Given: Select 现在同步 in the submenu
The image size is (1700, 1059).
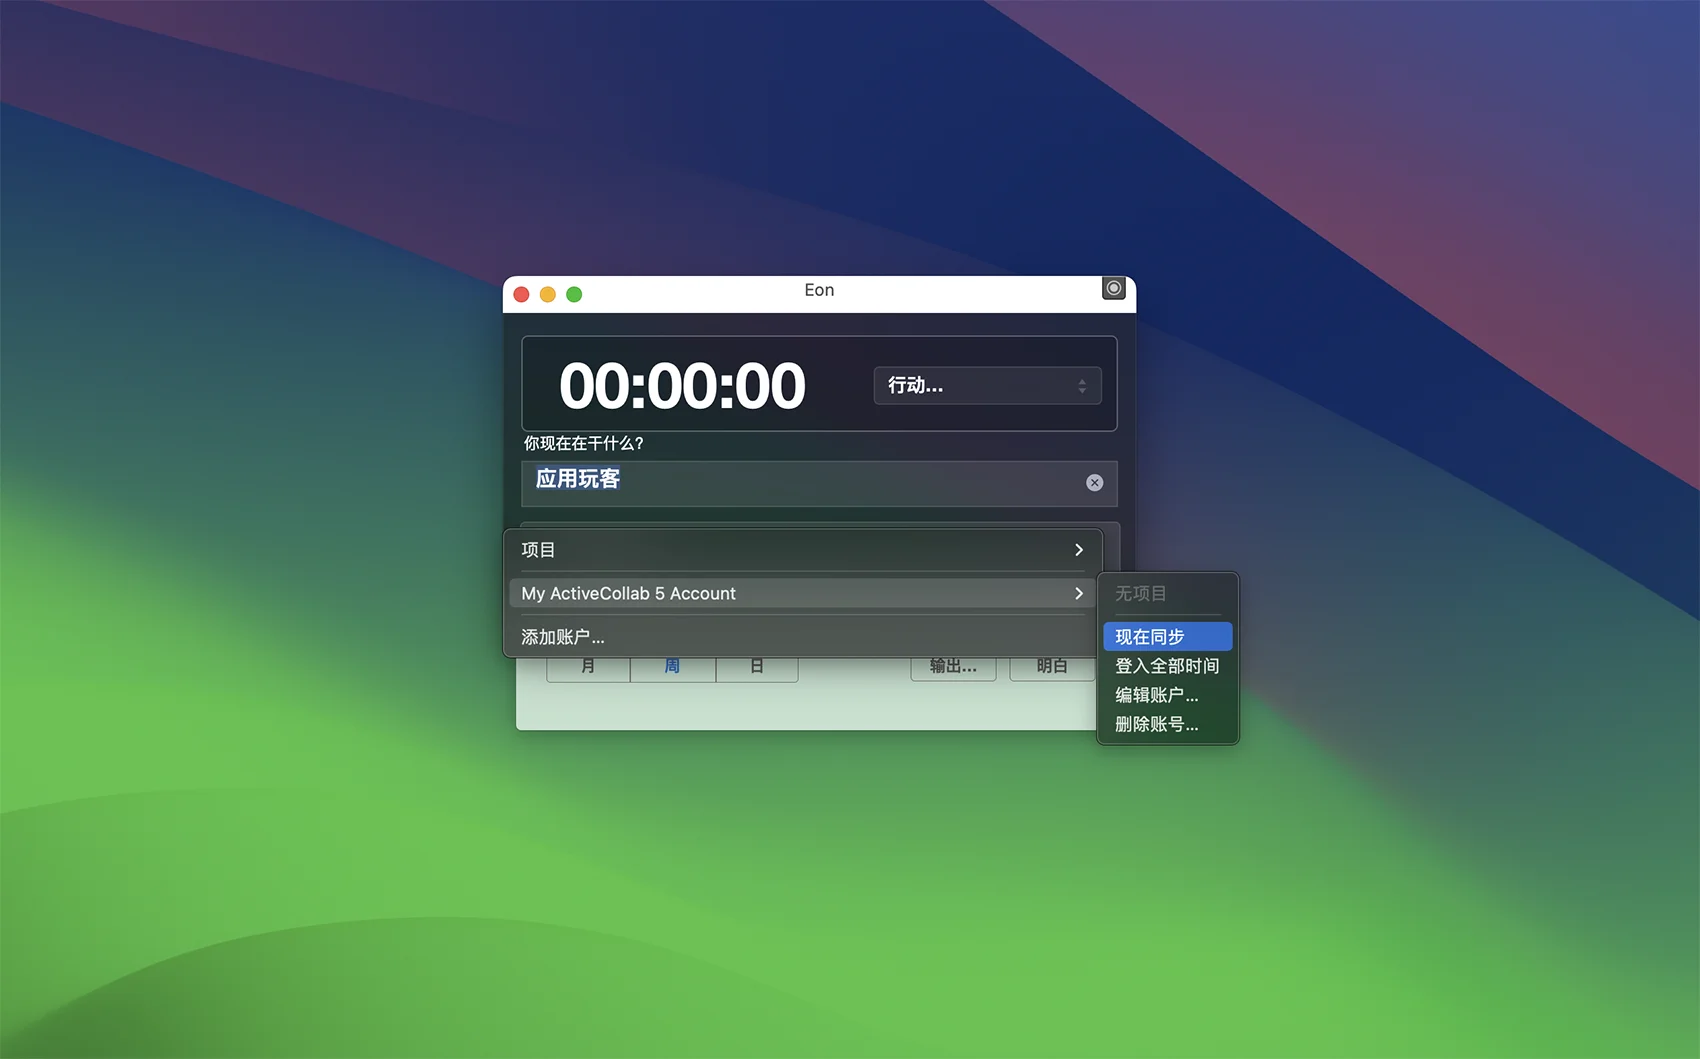Looking at the screenshot, I should coord(1167,637).
